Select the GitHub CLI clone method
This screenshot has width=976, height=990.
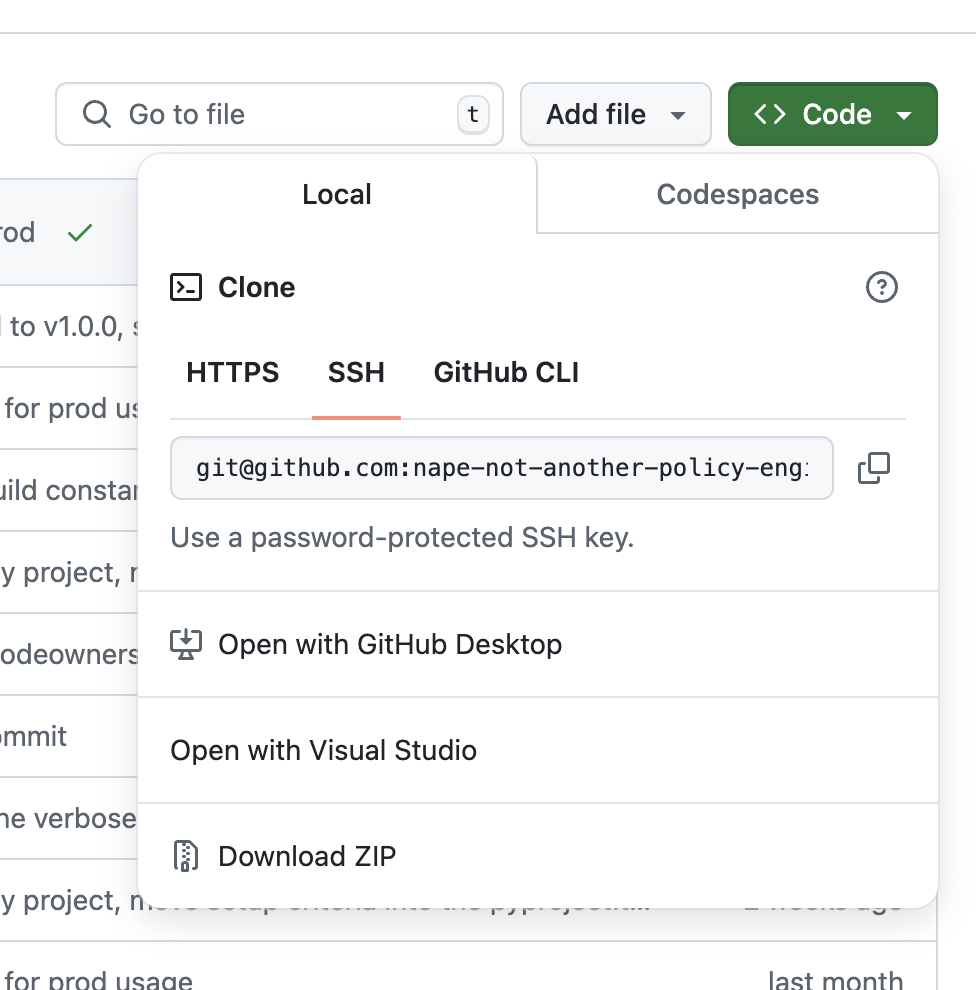[506, 372]
